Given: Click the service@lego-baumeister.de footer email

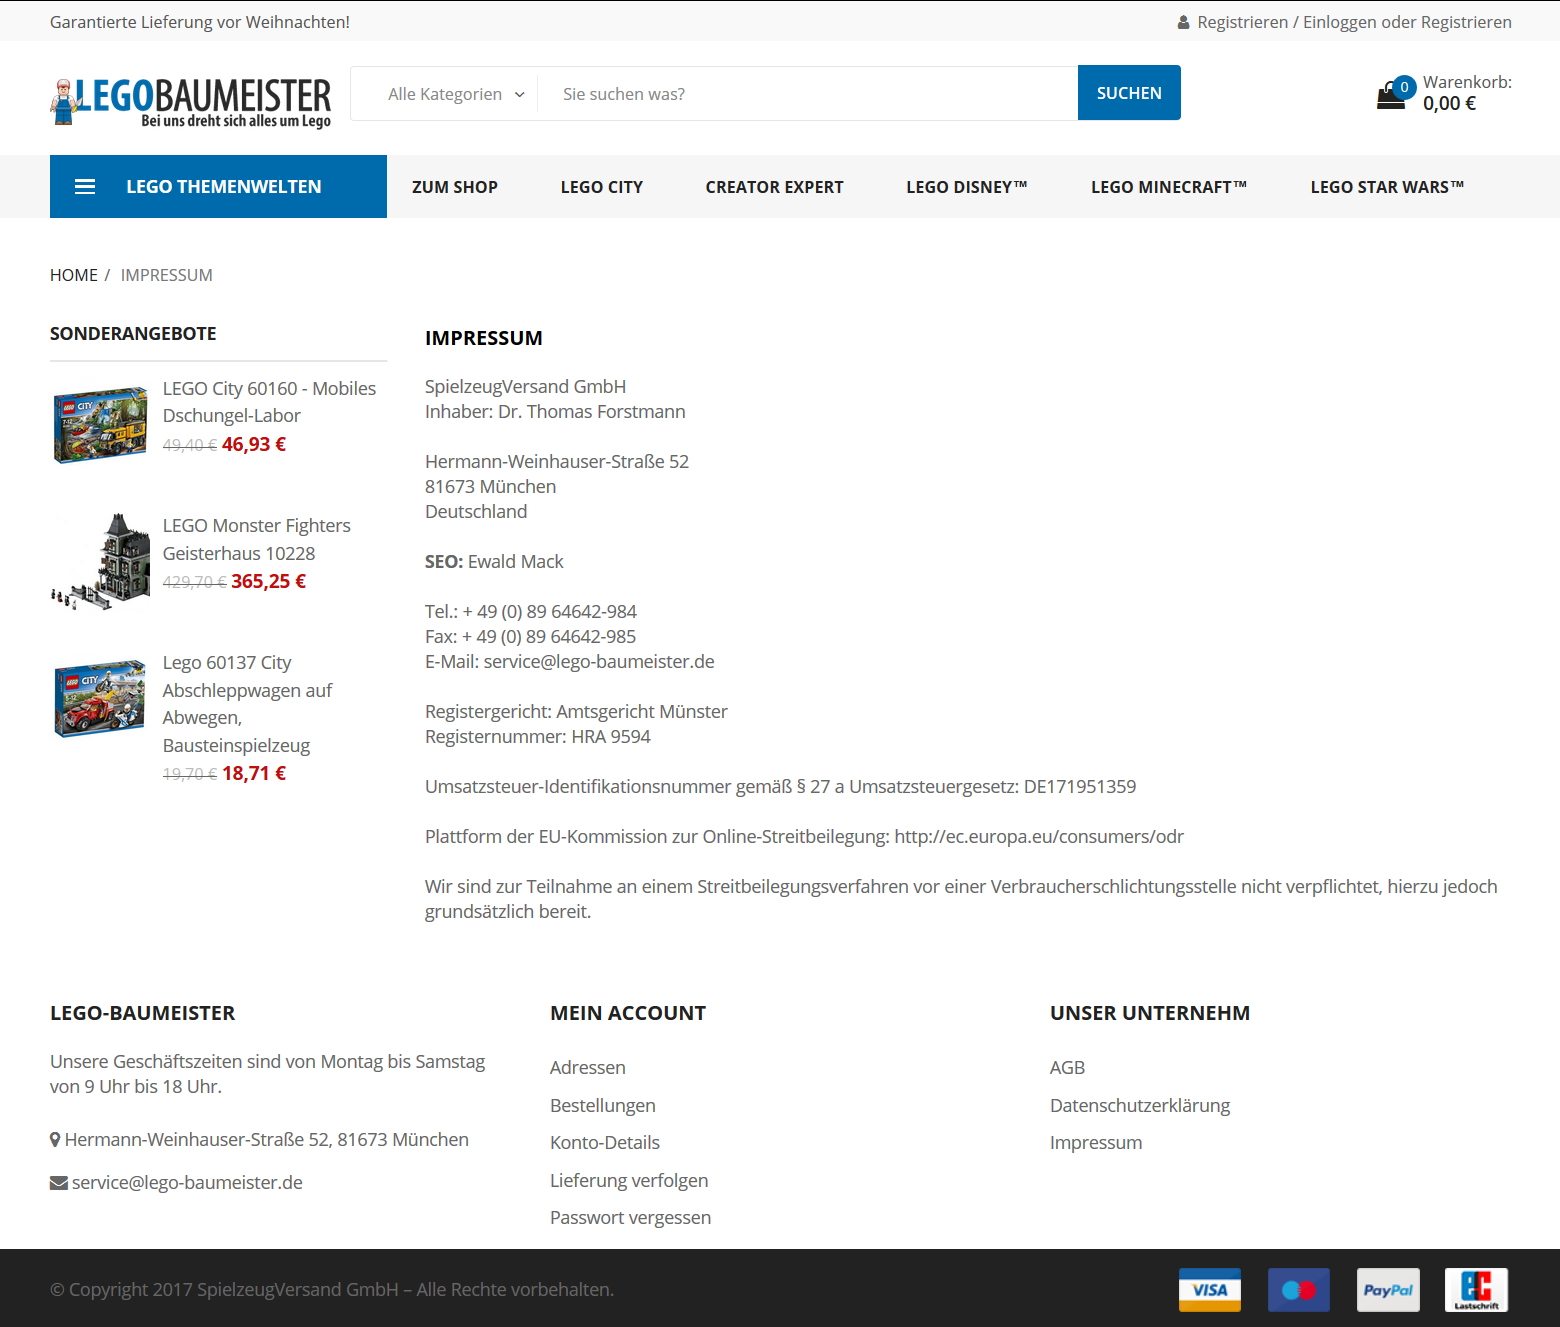Looking at the screenshot, I should coord(187,1183).
